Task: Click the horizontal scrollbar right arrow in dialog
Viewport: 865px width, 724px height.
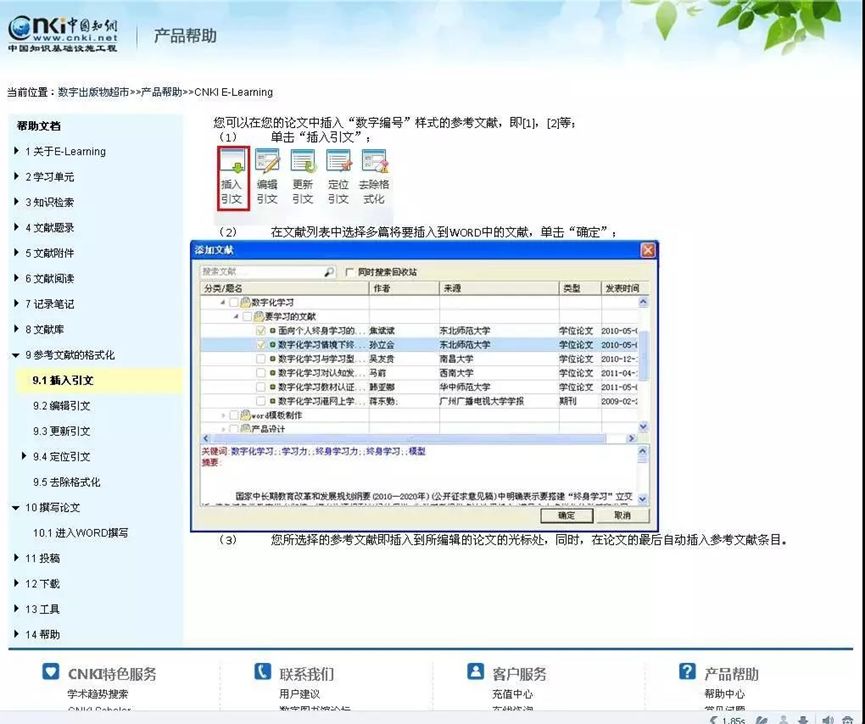Action: coord(632,438)
